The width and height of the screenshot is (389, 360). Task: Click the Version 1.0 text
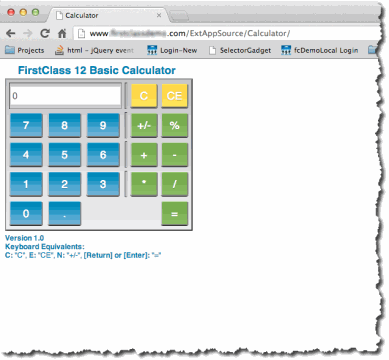point(24,238)
